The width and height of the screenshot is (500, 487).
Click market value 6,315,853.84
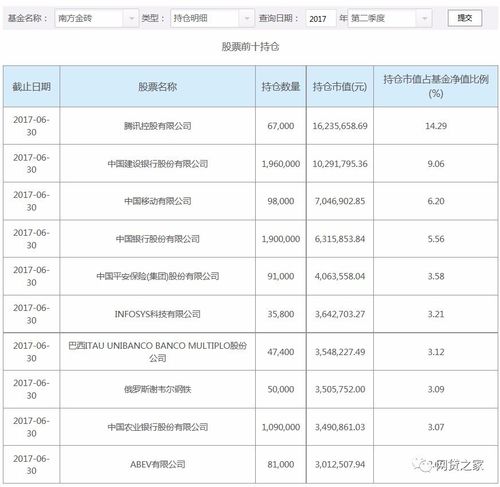340,239
